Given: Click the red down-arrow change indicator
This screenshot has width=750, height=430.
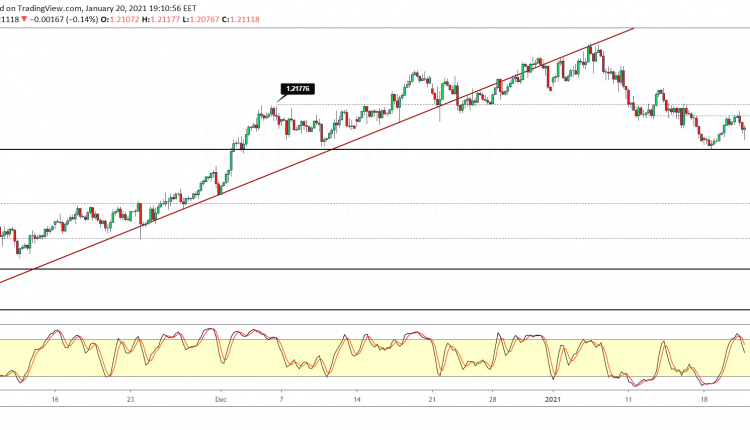Looking at the screenshot, I should tap(24, 20).
